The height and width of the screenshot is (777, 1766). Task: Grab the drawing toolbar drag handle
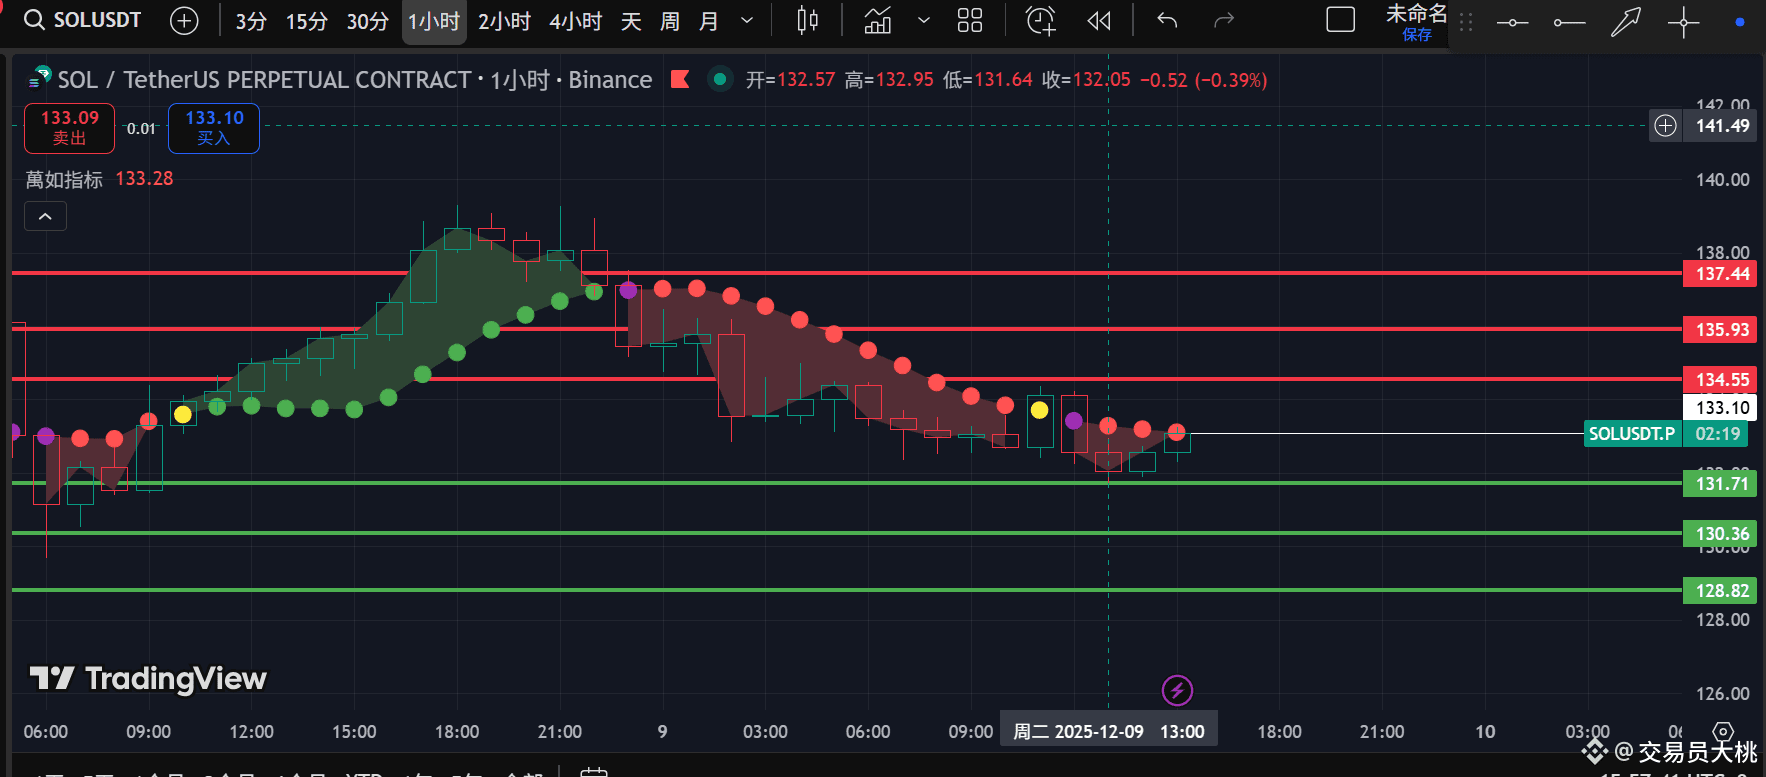tap(1466, 22)
